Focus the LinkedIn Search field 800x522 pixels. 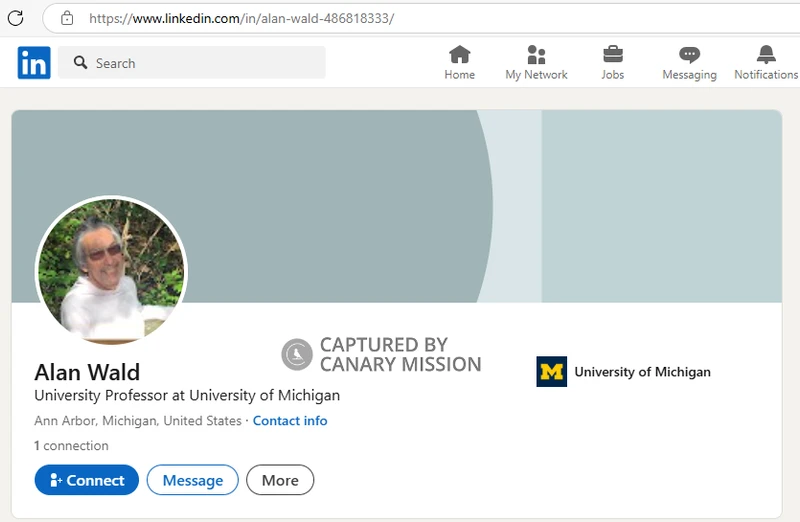point(191,62)
